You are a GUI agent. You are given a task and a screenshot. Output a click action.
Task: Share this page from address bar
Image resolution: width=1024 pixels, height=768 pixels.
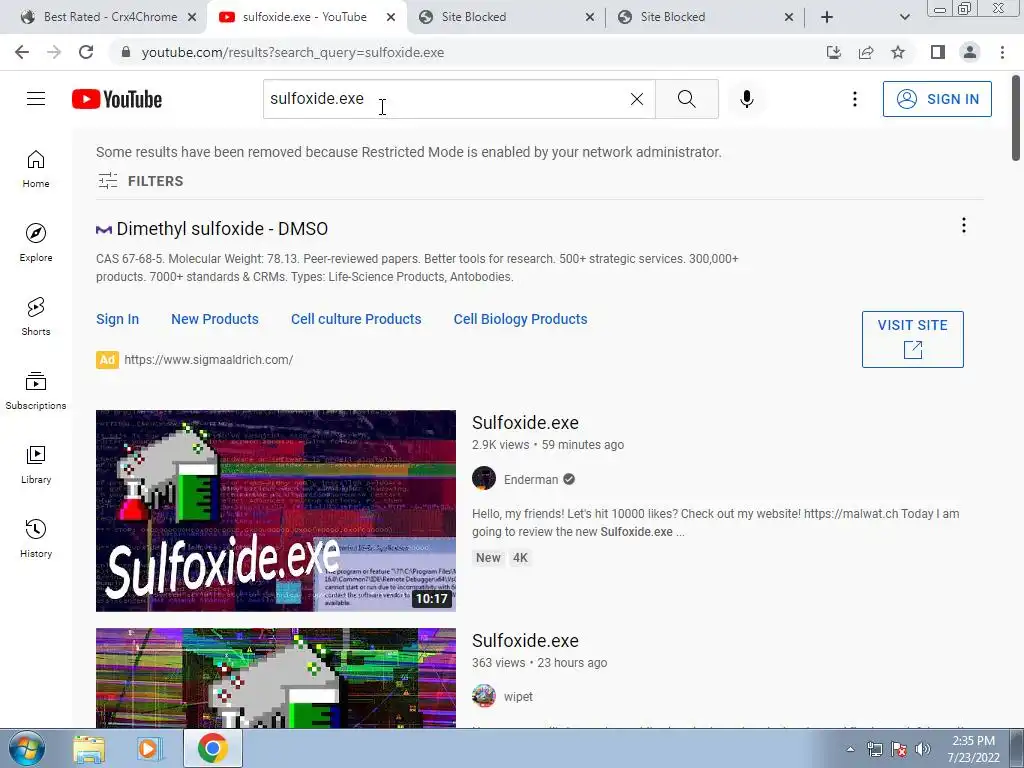pos(866,52)
